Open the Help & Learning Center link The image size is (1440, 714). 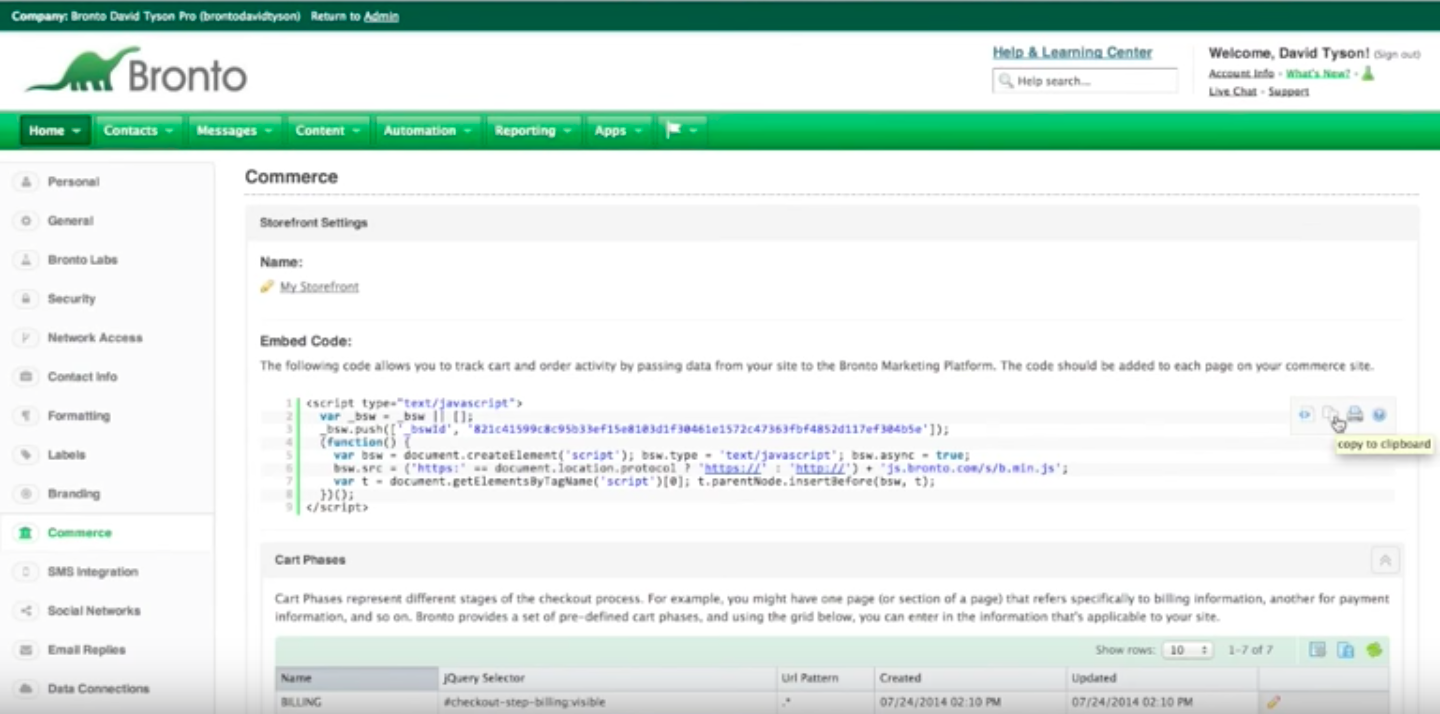[x=1072, y=52]
